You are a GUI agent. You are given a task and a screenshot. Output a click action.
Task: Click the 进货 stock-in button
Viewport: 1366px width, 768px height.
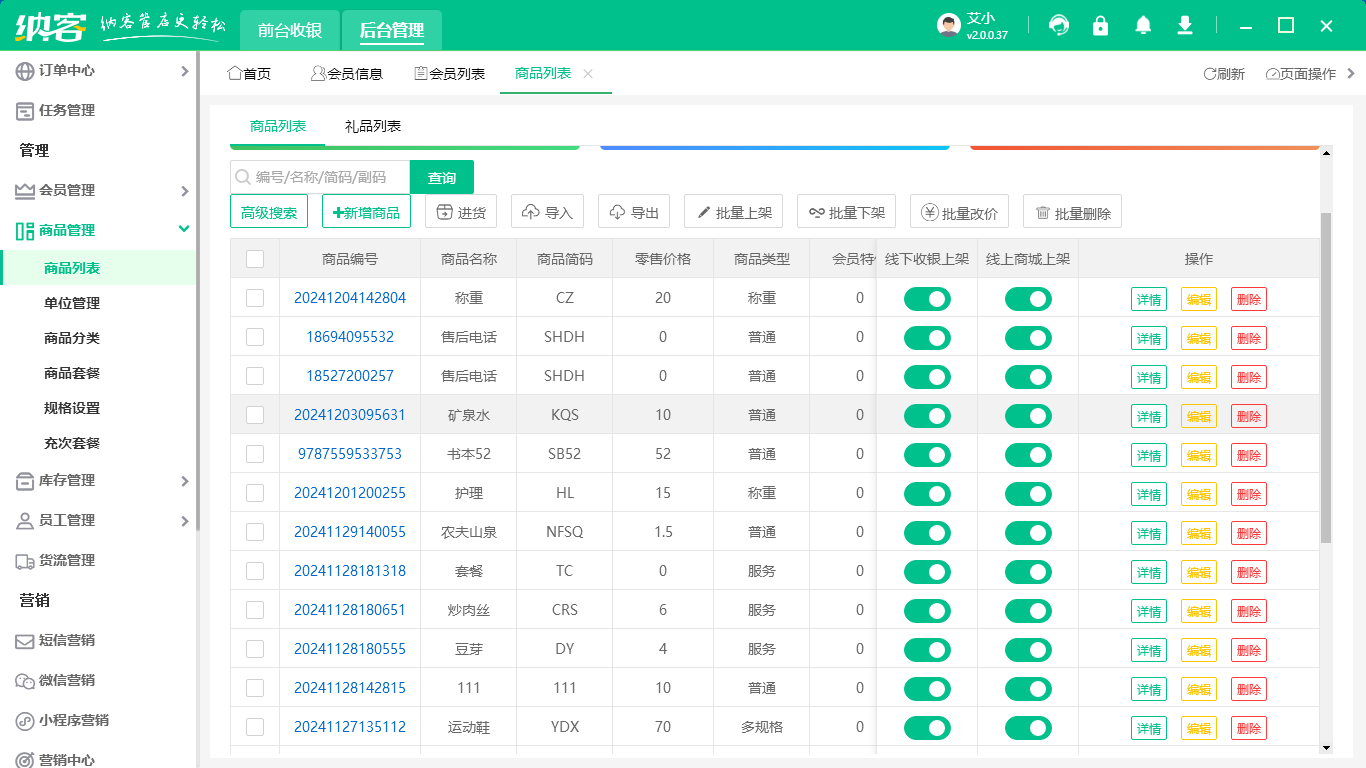(x=461, y=212)
